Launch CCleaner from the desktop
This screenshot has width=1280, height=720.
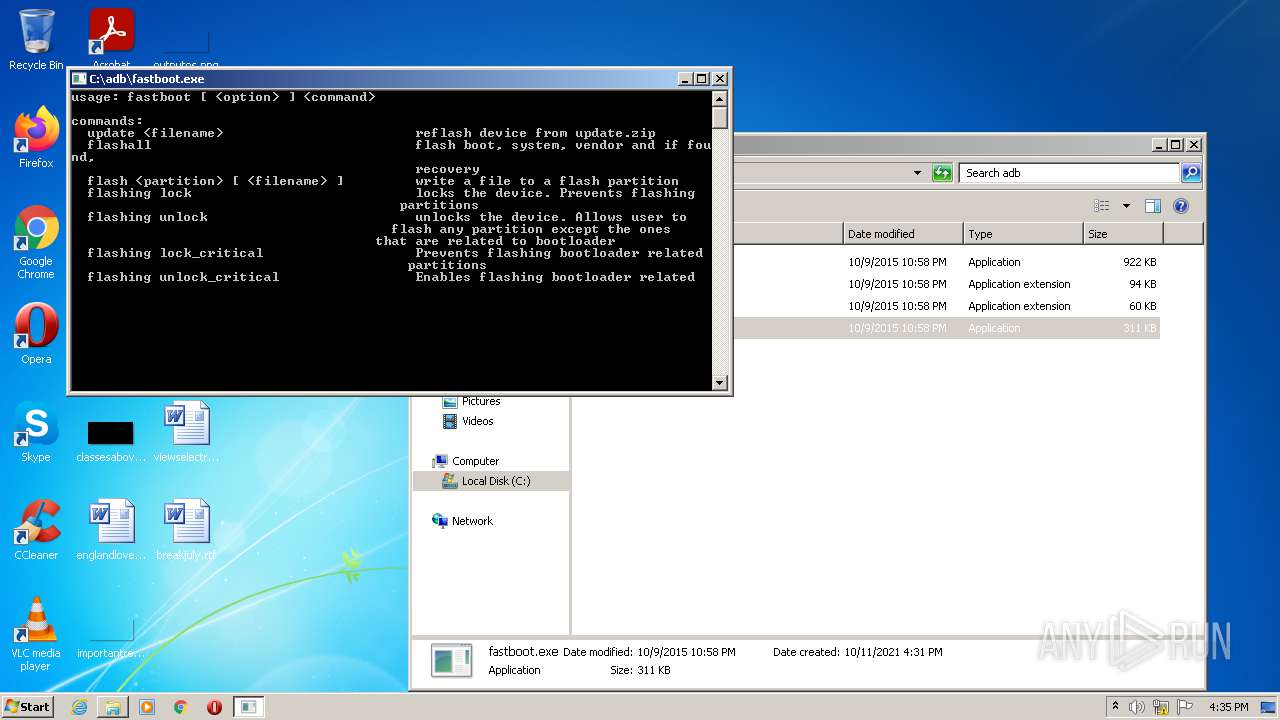tap(36, 530)
